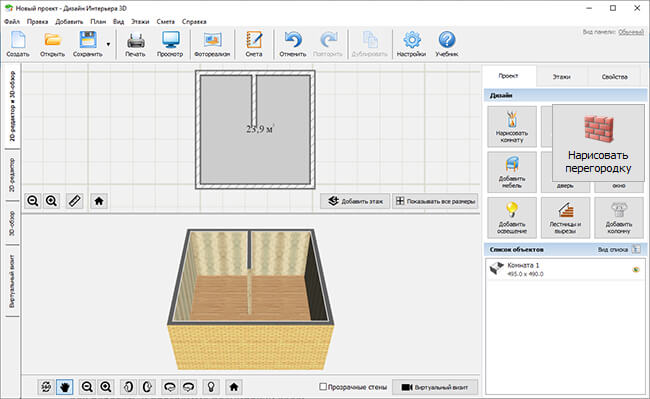Click the 3D room model preview

(x=250, y=299)
